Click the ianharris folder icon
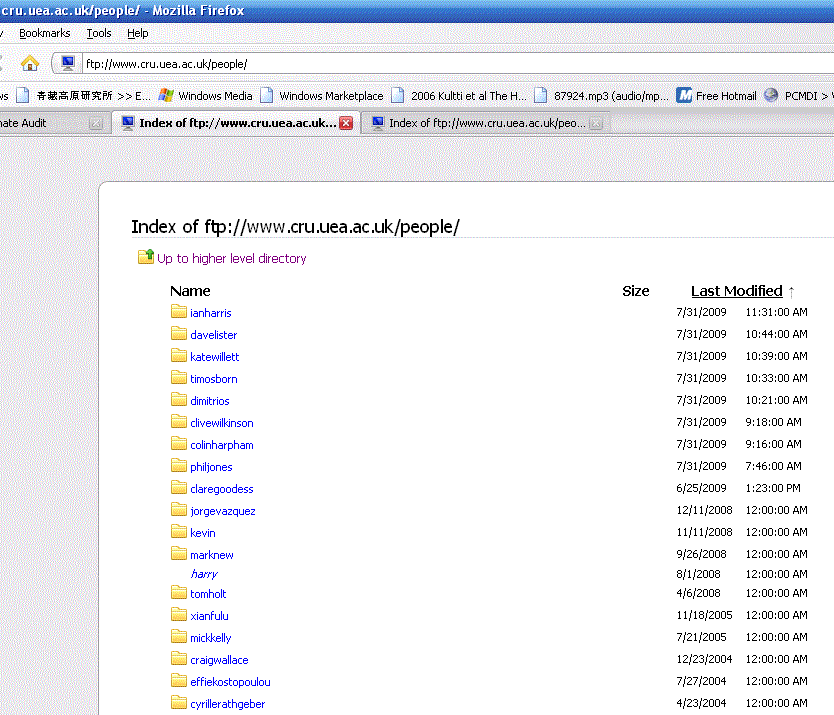 pyautogui.click(x=179, y=312)
